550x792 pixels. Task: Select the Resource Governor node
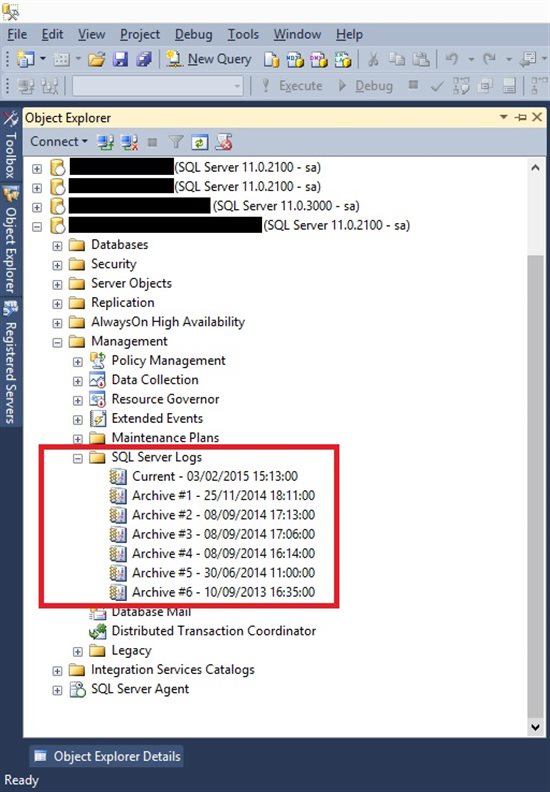point(165,399)
